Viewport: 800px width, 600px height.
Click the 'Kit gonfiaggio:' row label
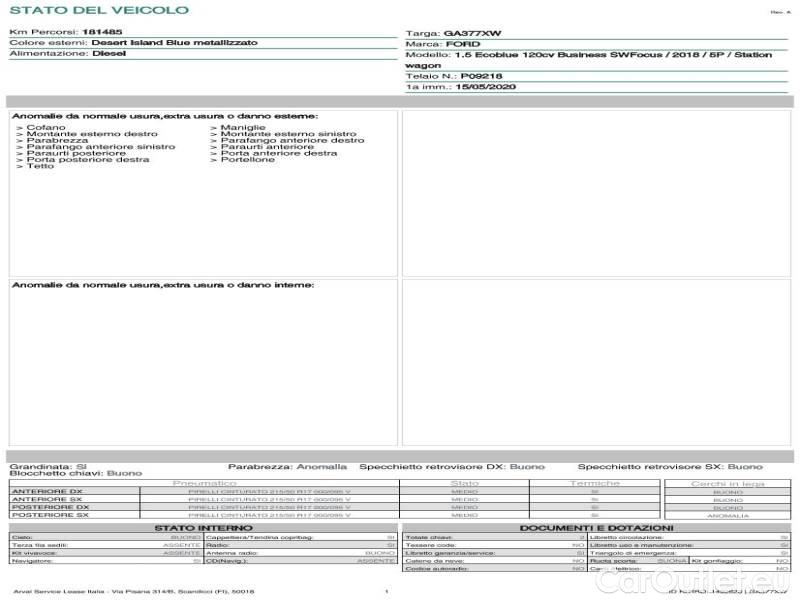pyautogui.click(x=716, y=561)
